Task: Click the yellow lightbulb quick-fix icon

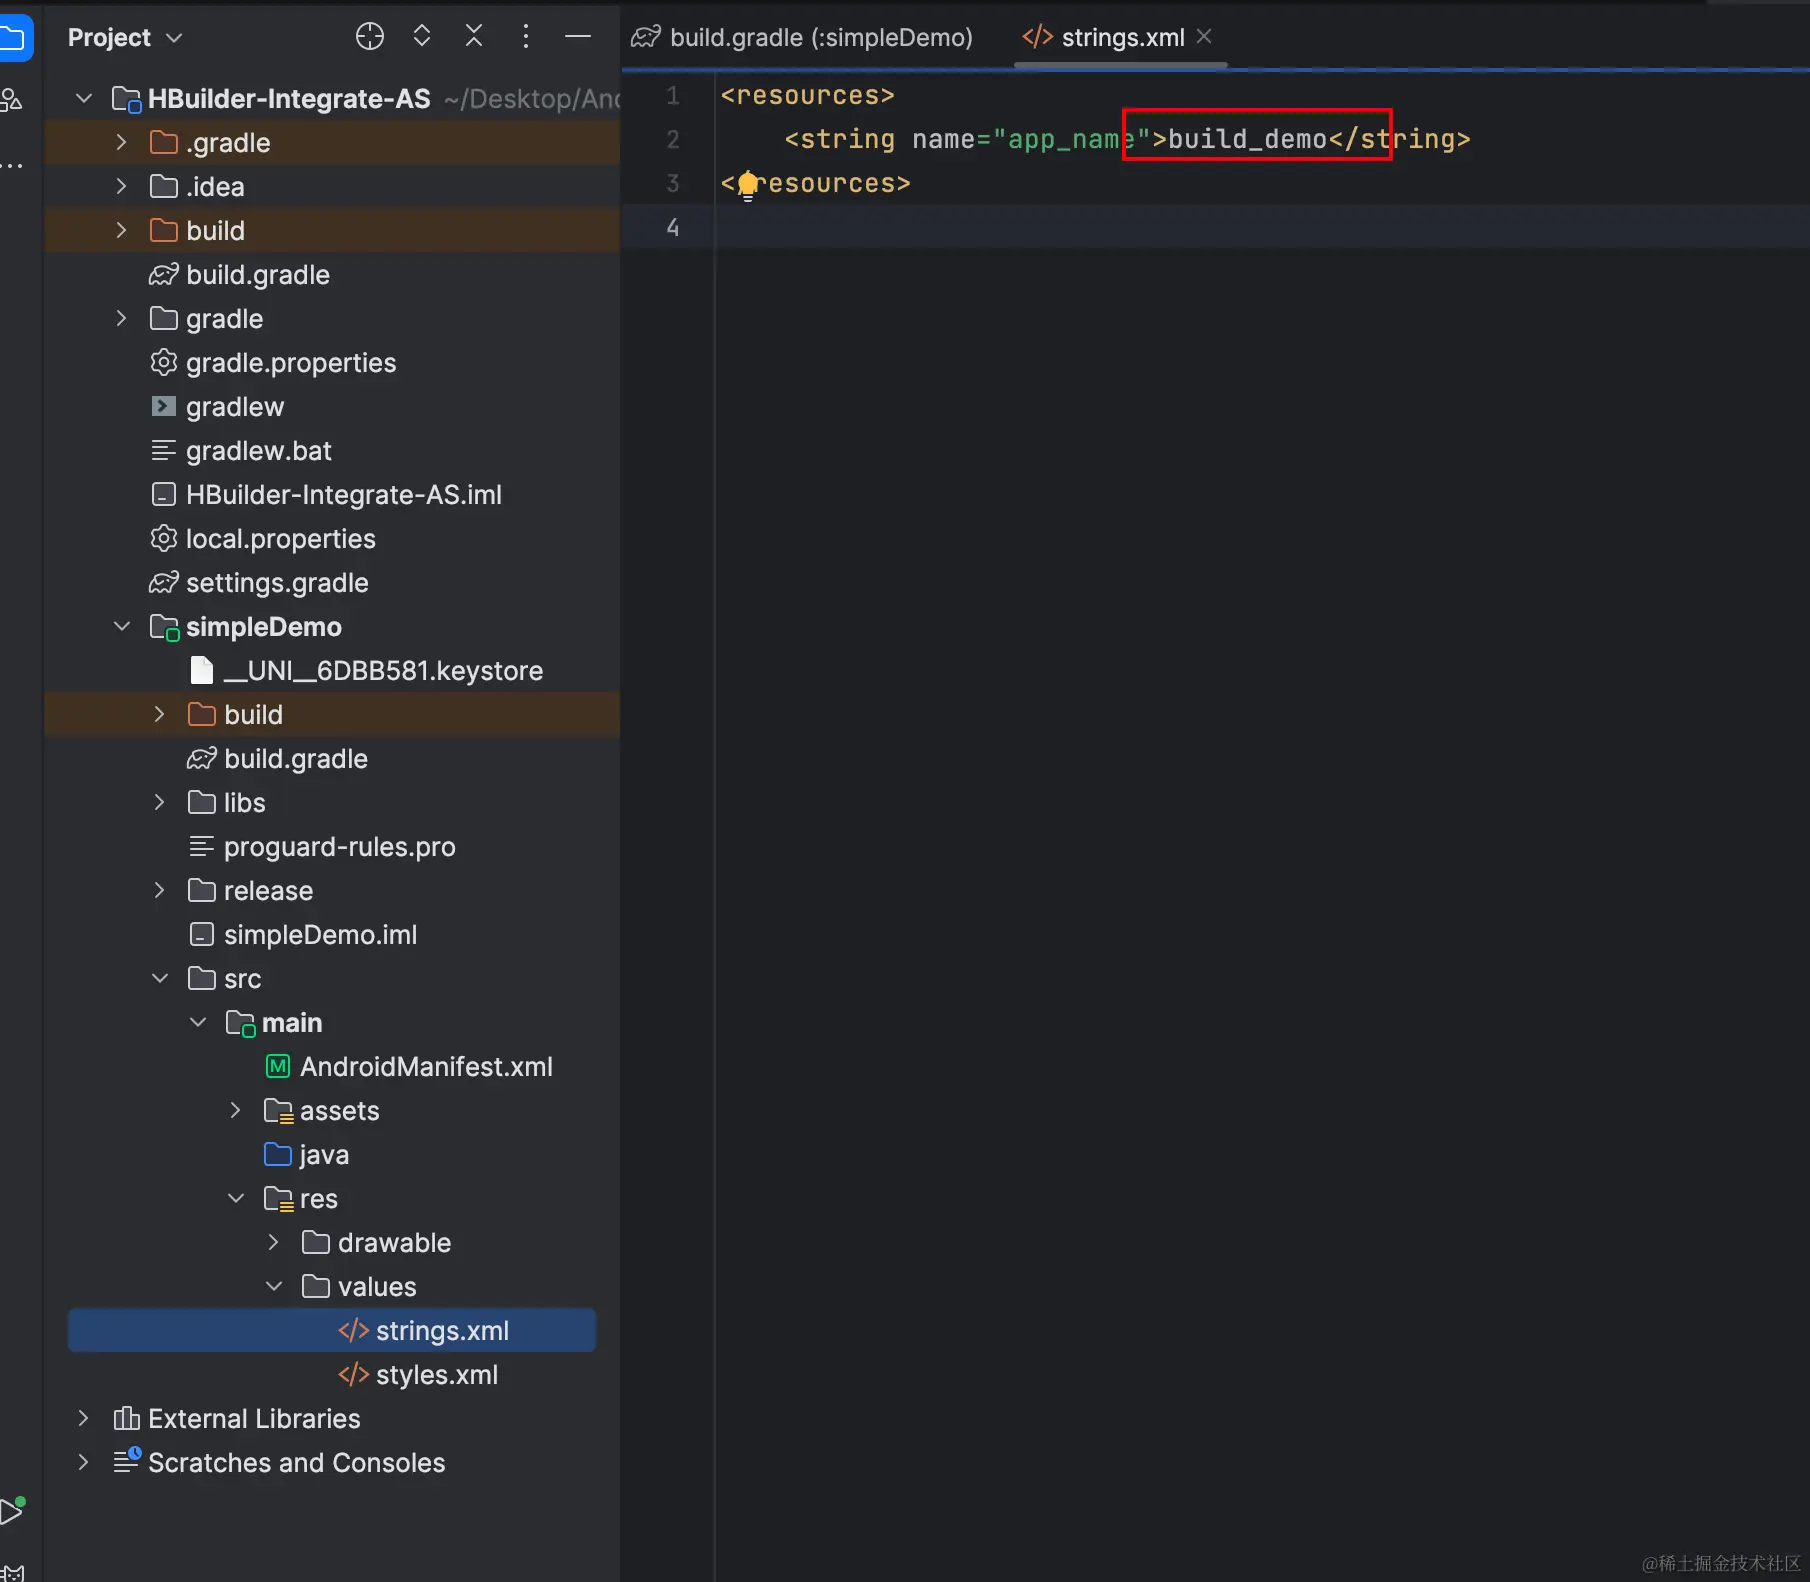Action: [748, 185]
